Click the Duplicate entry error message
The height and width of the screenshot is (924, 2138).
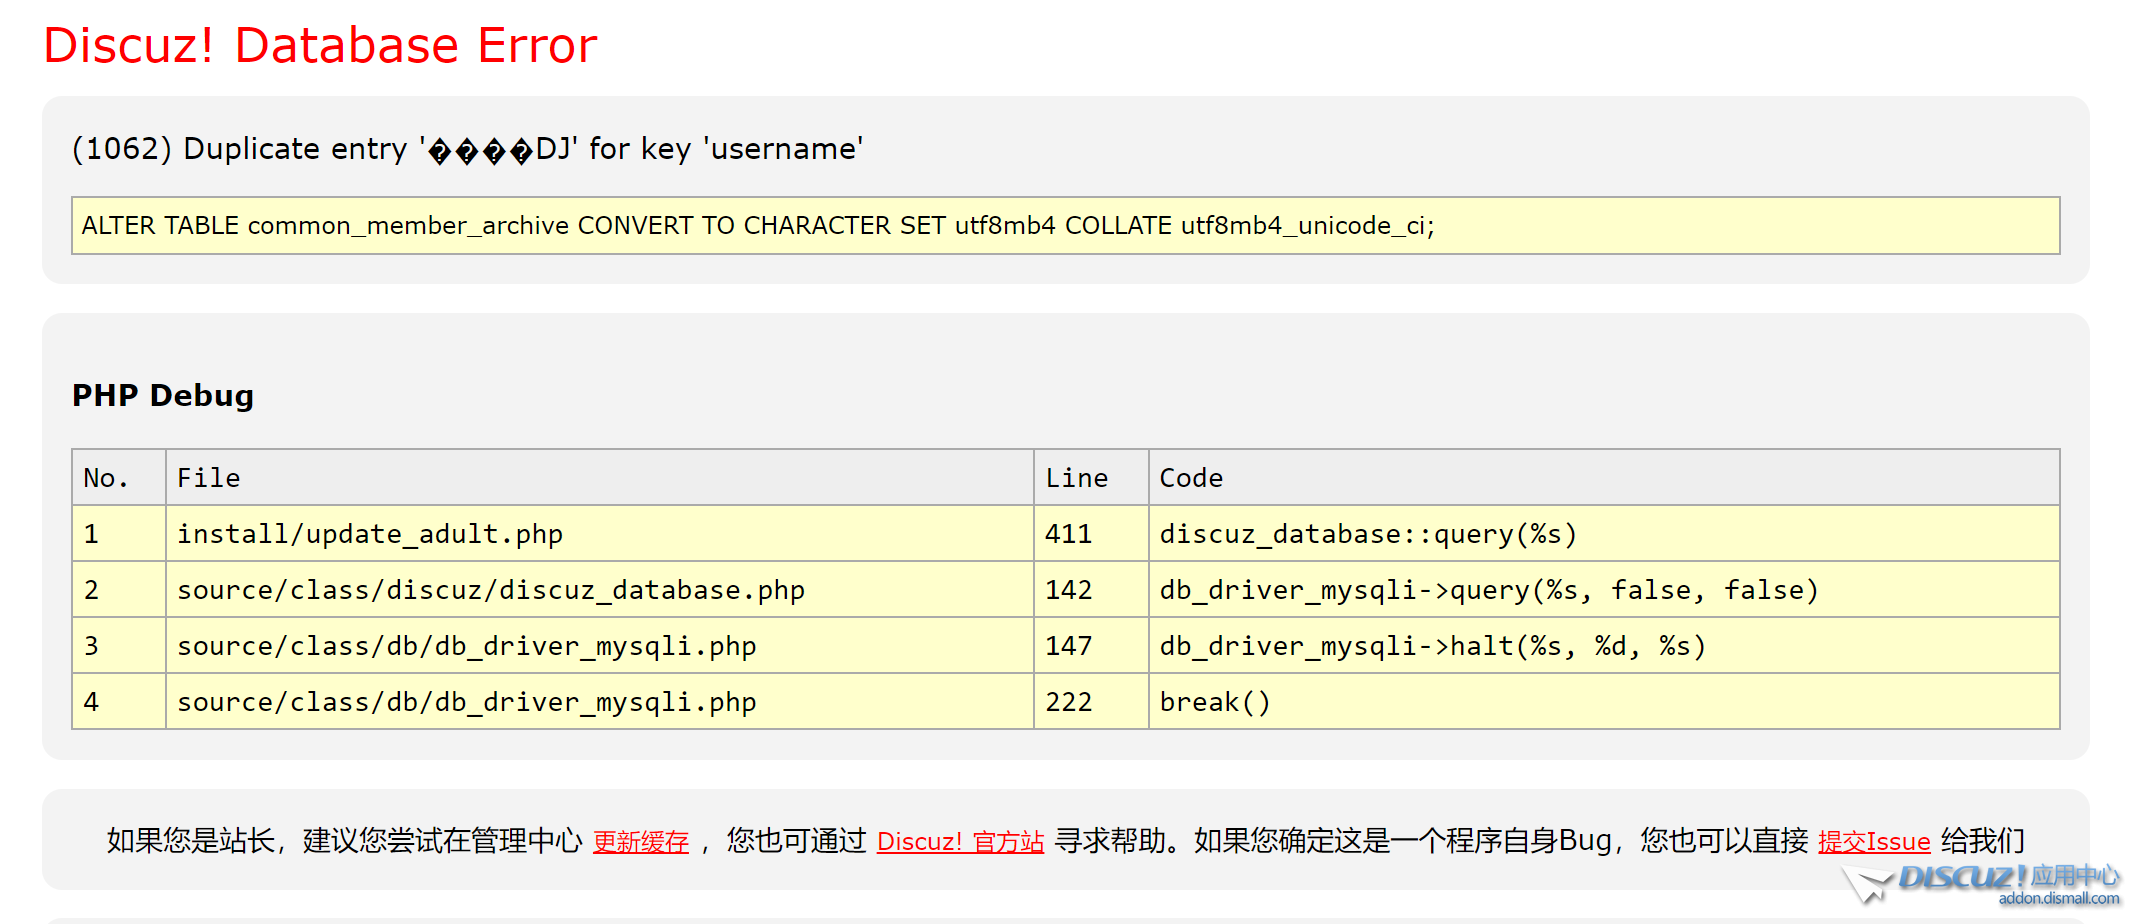[467, 149]
